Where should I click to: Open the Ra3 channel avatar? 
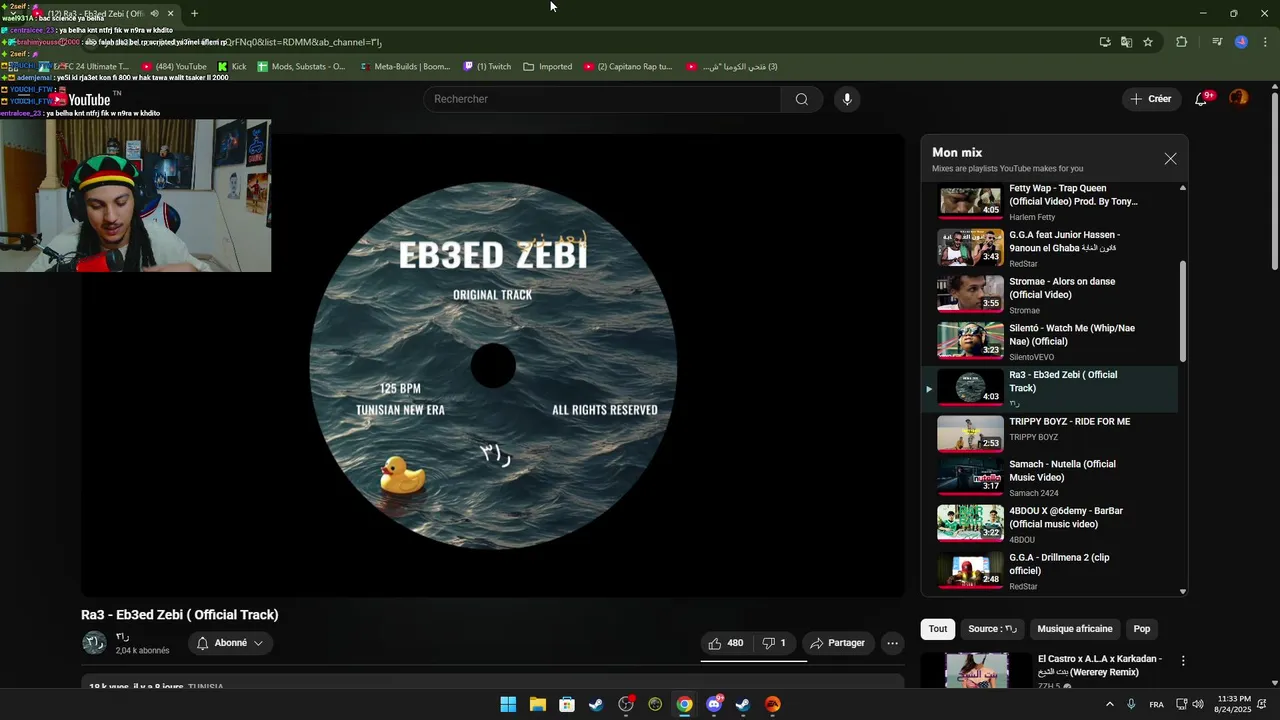coord(94,643)
